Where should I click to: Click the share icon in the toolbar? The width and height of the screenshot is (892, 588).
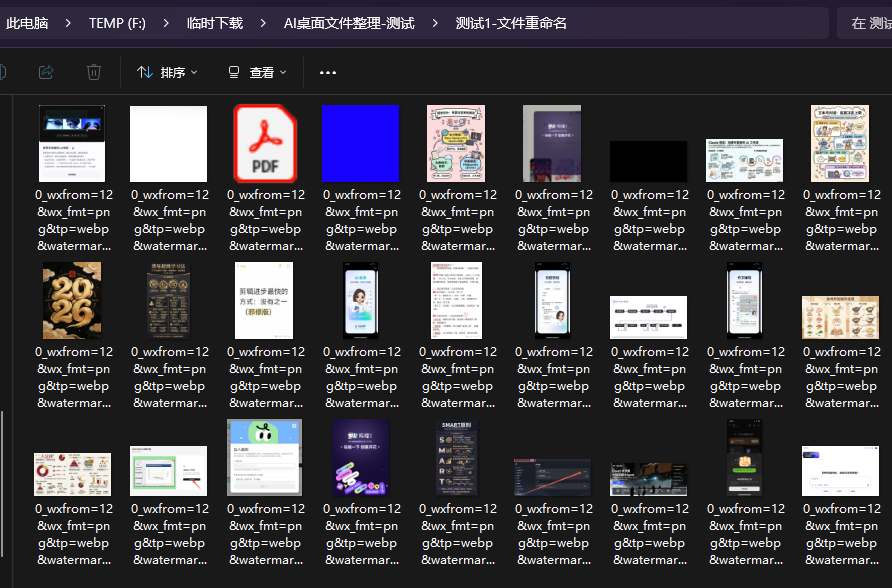coord(45,71)
